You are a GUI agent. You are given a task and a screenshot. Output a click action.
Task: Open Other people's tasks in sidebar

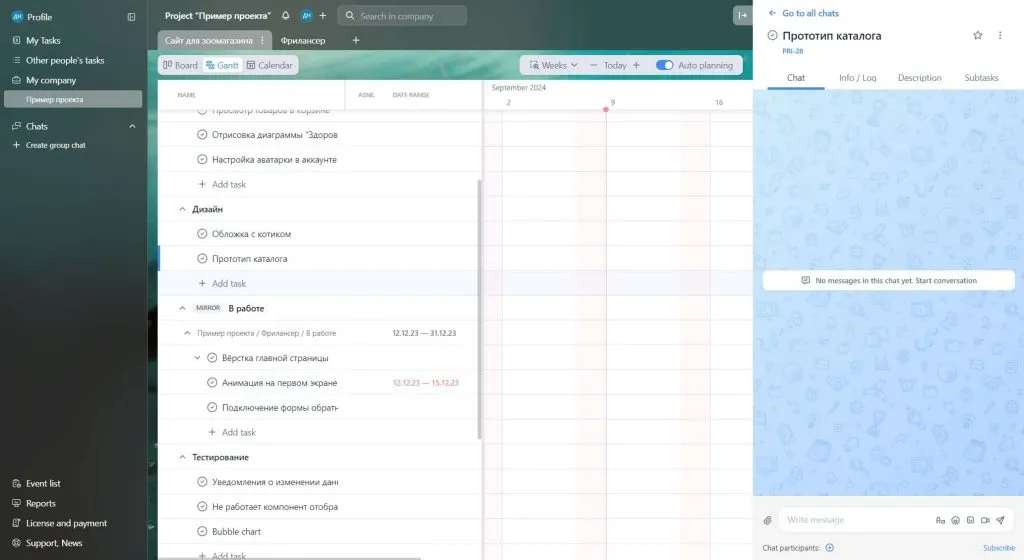click(x=57, y=60)
